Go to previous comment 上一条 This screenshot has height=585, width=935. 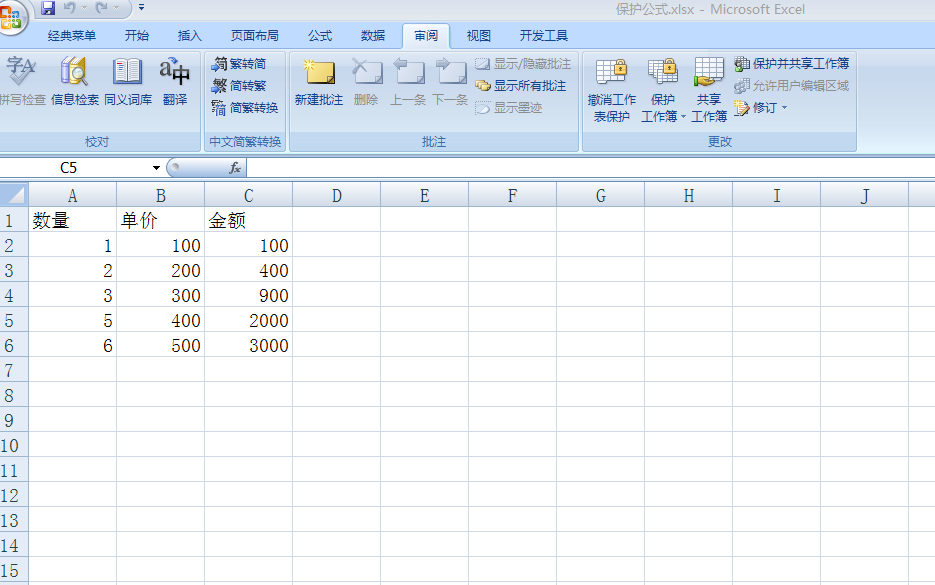coord(408,81)
